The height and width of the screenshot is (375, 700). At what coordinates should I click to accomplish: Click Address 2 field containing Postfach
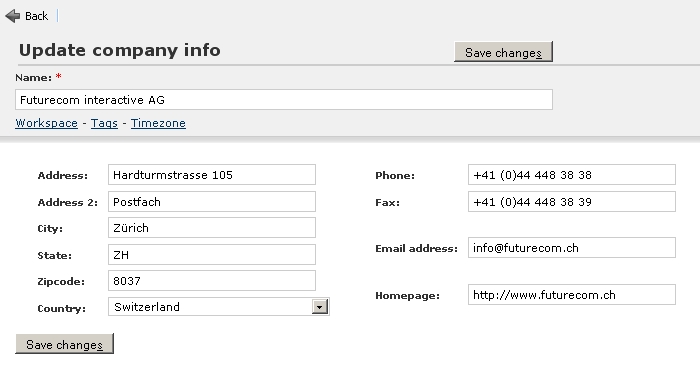(212, 201)
